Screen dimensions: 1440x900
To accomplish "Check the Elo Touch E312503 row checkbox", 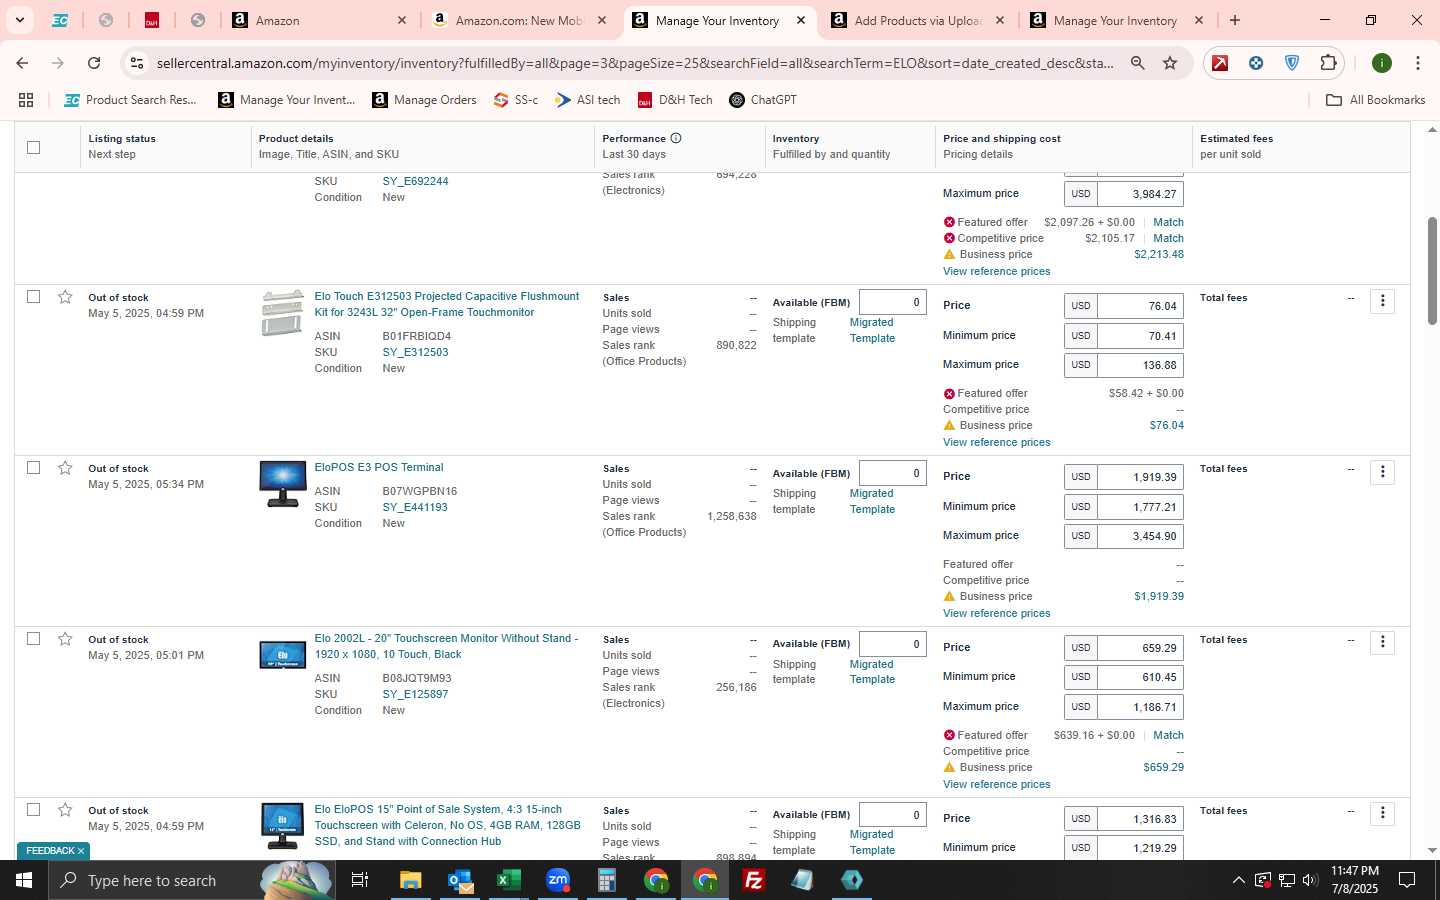I will coord(33,297).
